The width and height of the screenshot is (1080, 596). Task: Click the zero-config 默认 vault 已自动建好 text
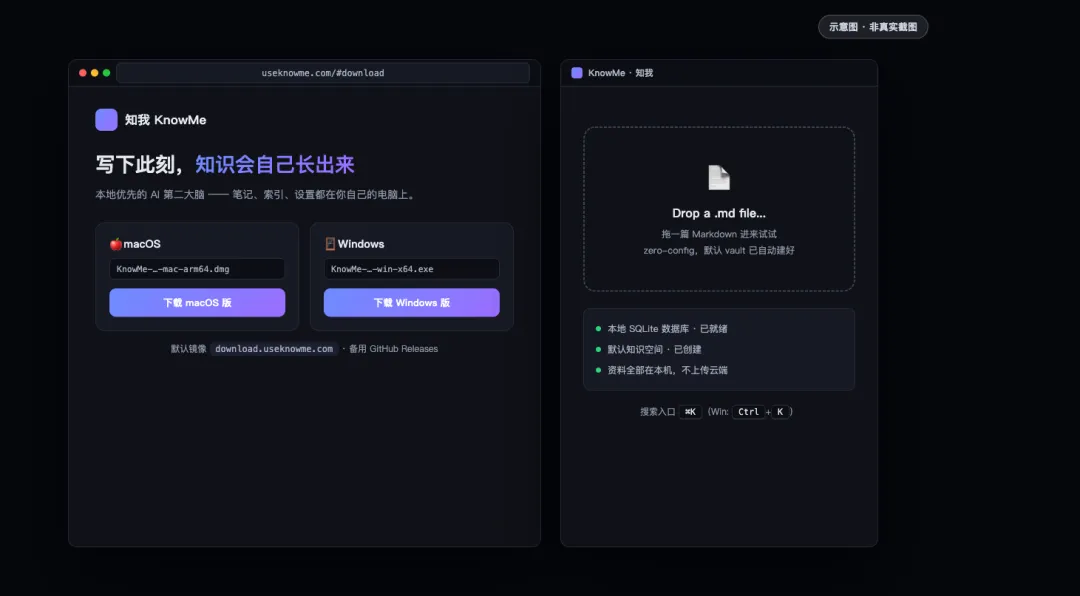point(719,251)
